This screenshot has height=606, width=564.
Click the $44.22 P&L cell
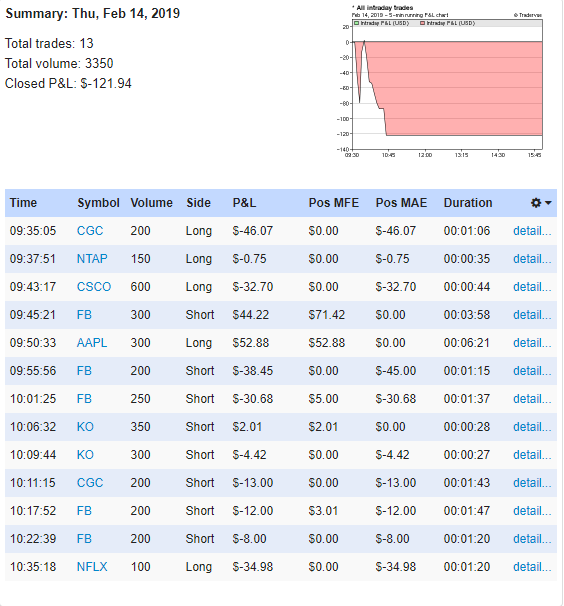[250, 315]
